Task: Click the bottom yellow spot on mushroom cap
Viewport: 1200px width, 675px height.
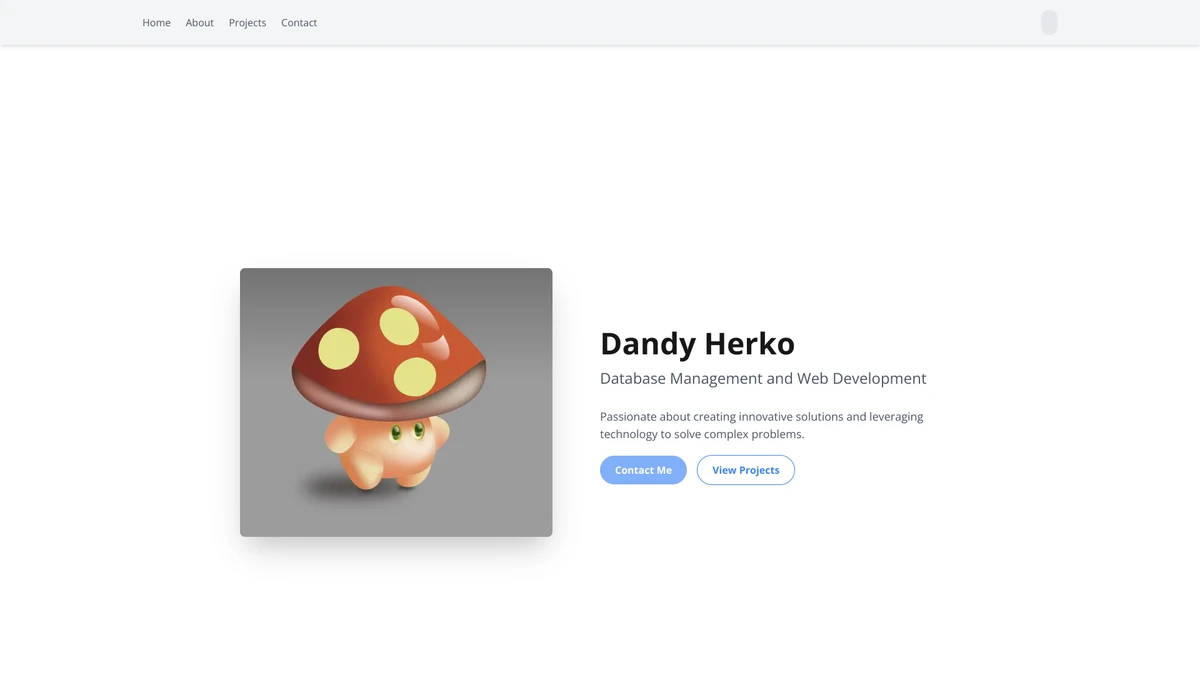Action: [415, 376]
